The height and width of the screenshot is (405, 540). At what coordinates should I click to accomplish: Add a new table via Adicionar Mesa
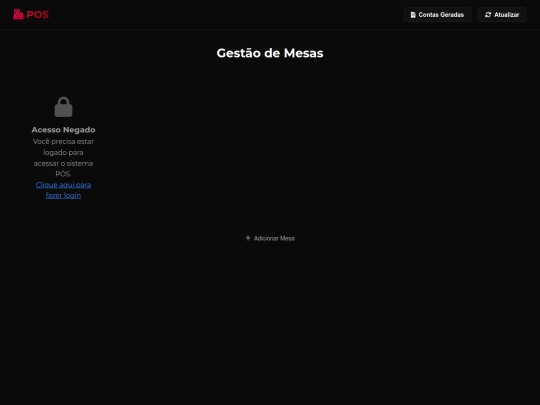(x=270, y=238)
